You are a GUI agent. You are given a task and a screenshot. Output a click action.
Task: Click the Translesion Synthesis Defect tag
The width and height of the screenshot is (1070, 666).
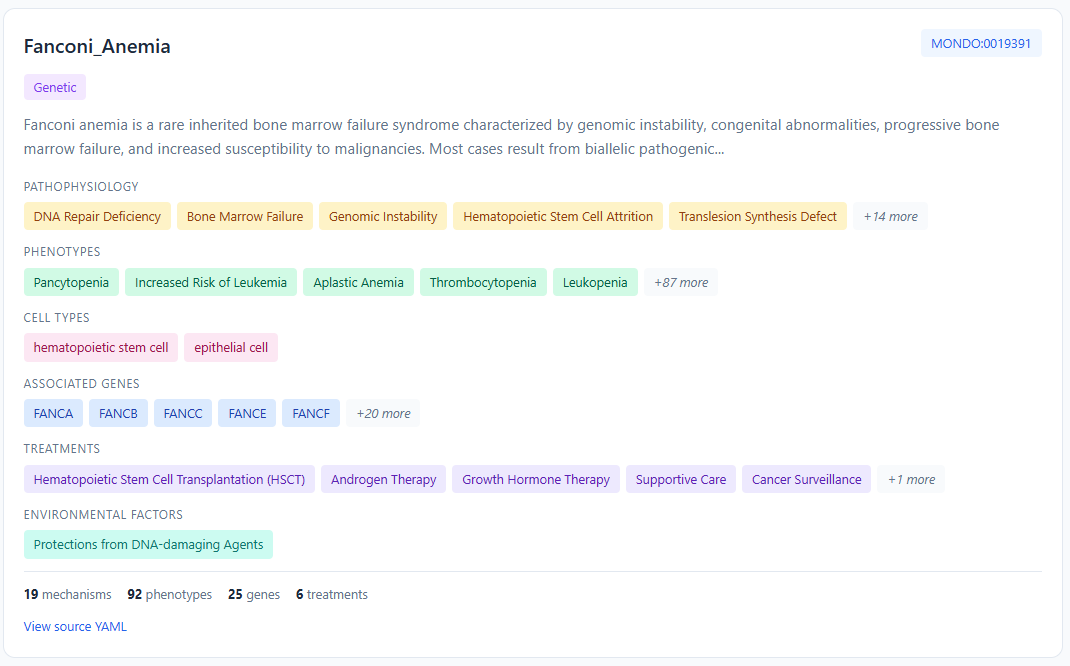pos(757,216)
